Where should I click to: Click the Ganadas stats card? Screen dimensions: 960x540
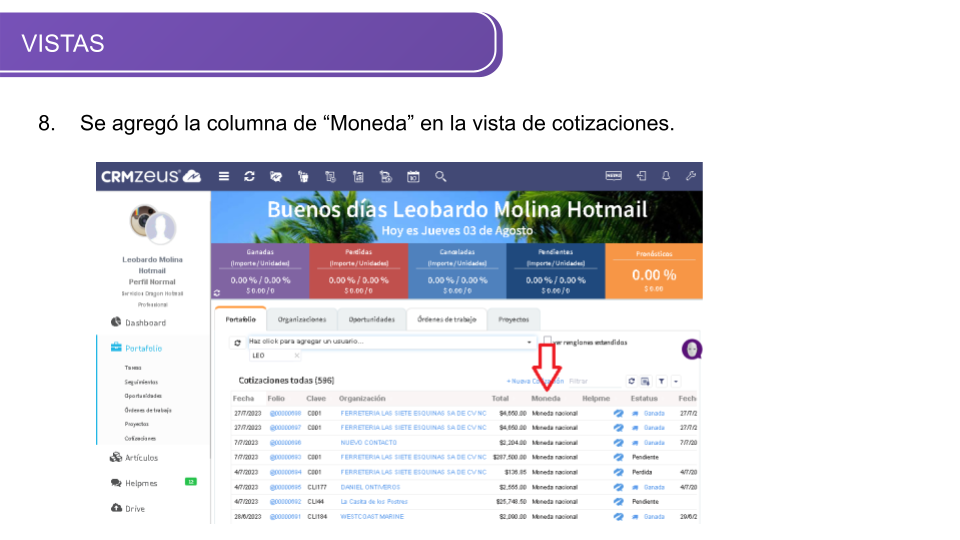pyautogui.click(x=260, y=271)
